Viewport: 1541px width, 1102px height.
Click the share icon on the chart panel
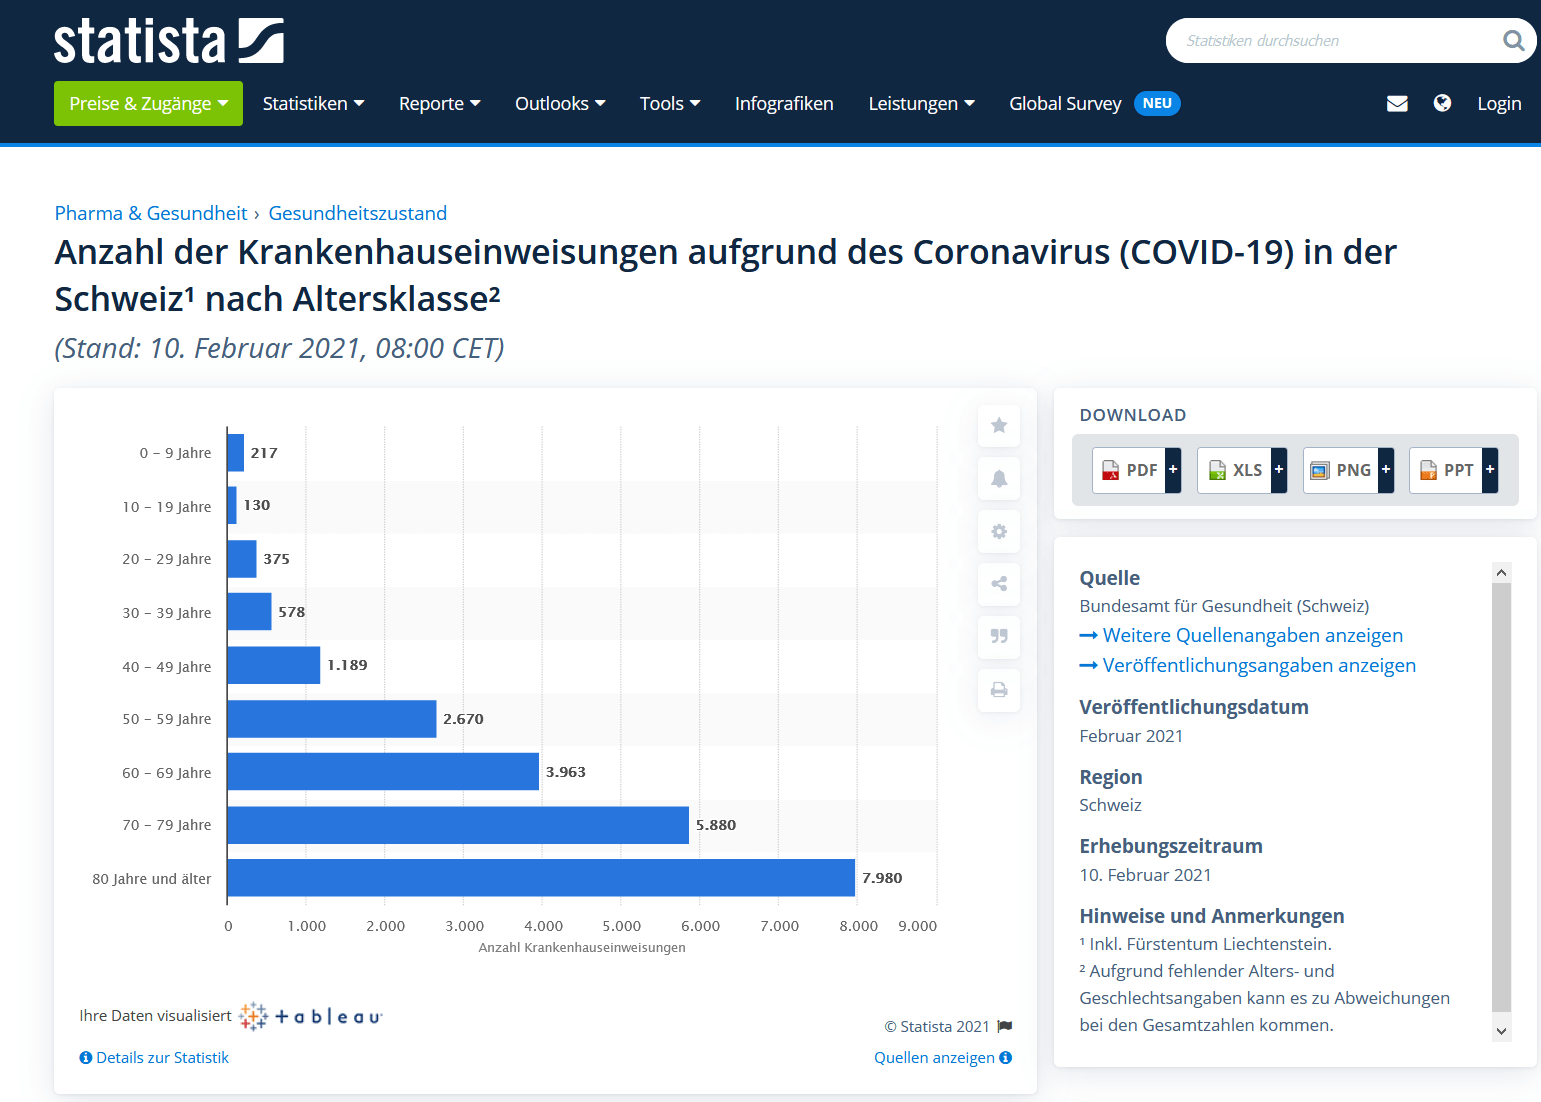[x=998, y=584]
